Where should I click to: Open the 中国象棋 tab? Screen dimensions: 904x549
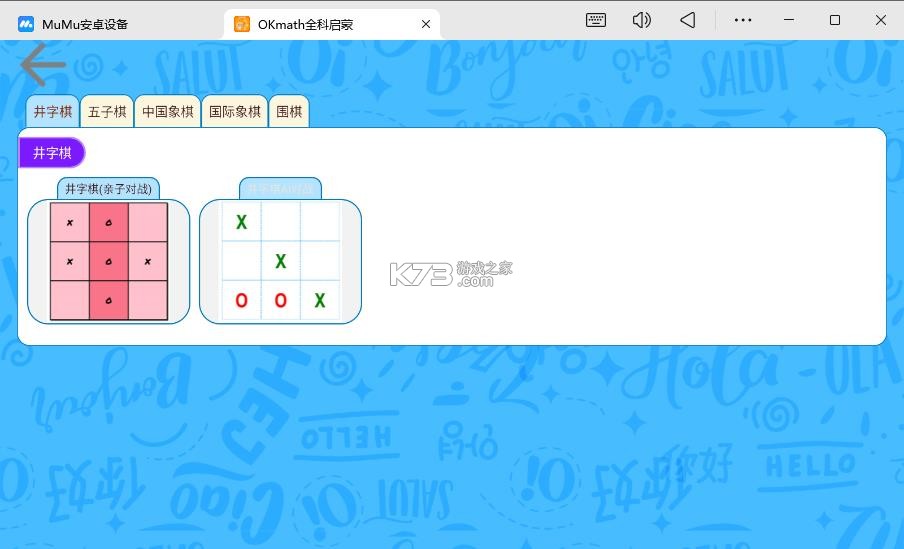click(168, 111)
